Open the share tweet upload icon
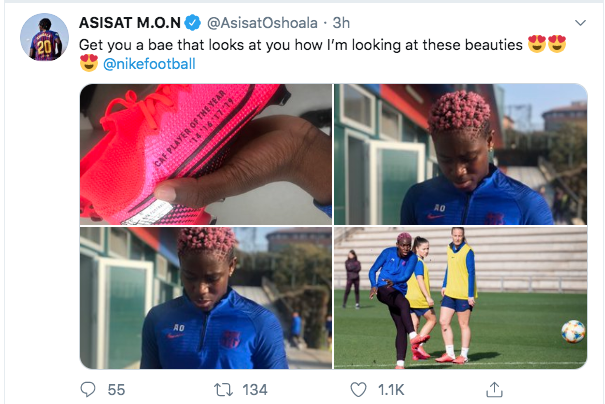The width and height of the screenshot is (605, 404). [x=494, y=389]
